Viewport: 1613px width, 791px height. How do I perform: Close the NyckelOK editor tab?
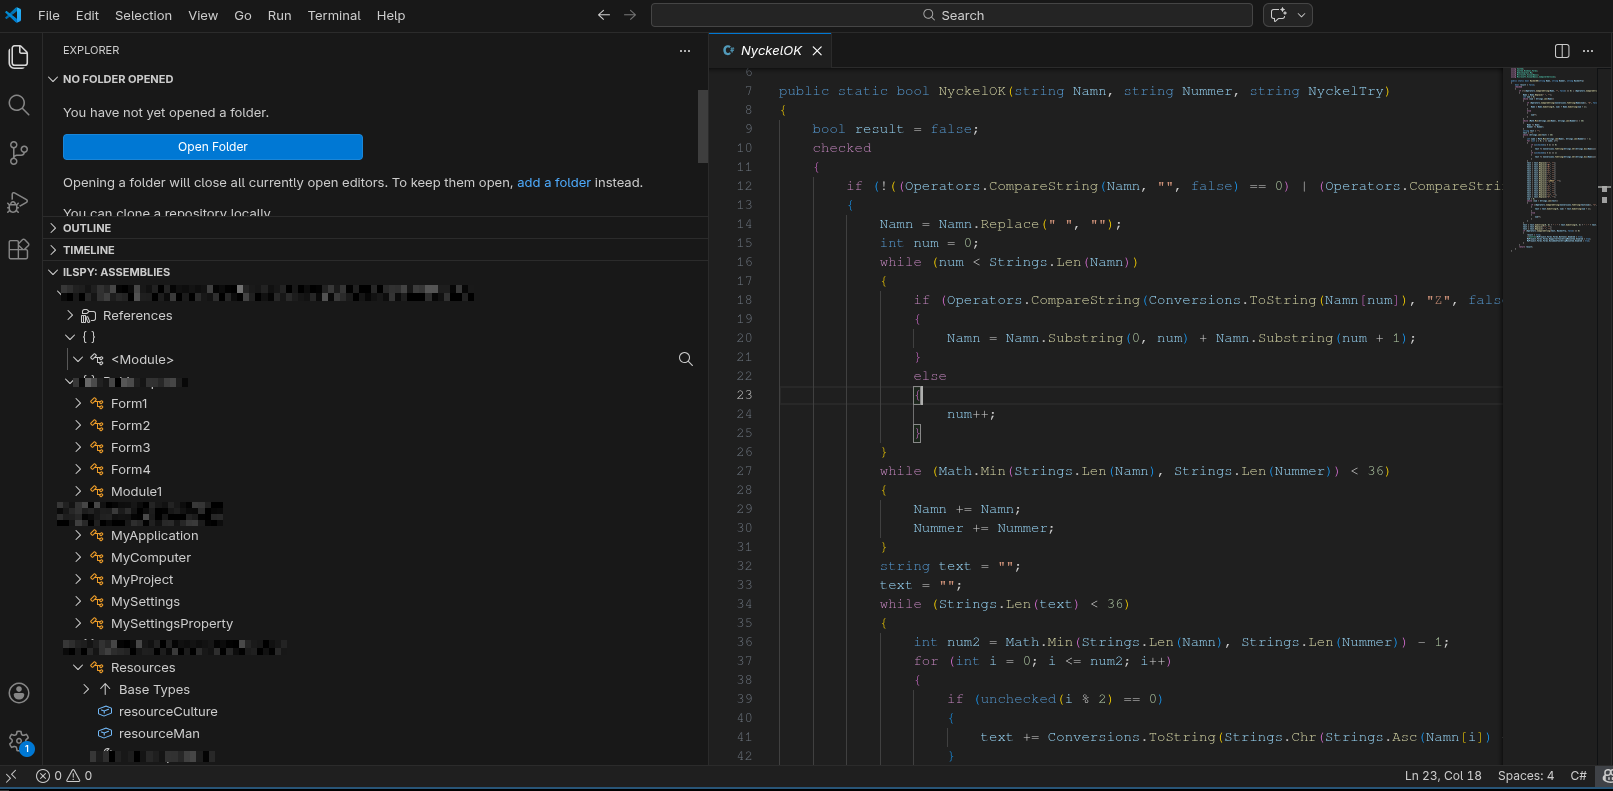pos(817,51)
